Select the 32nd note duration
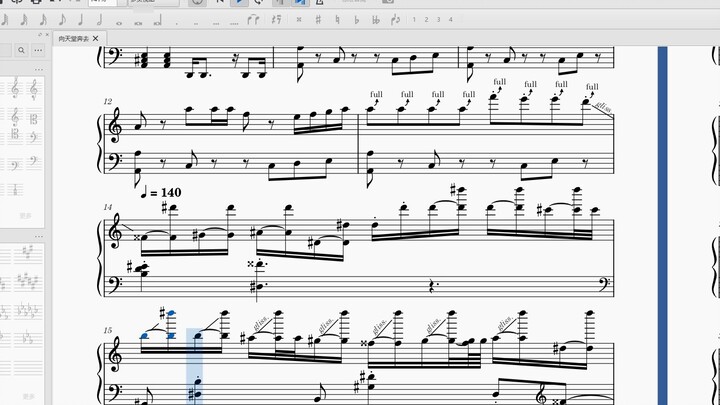Viewport: 720px width, 405px height. click(x=24, y=20)
